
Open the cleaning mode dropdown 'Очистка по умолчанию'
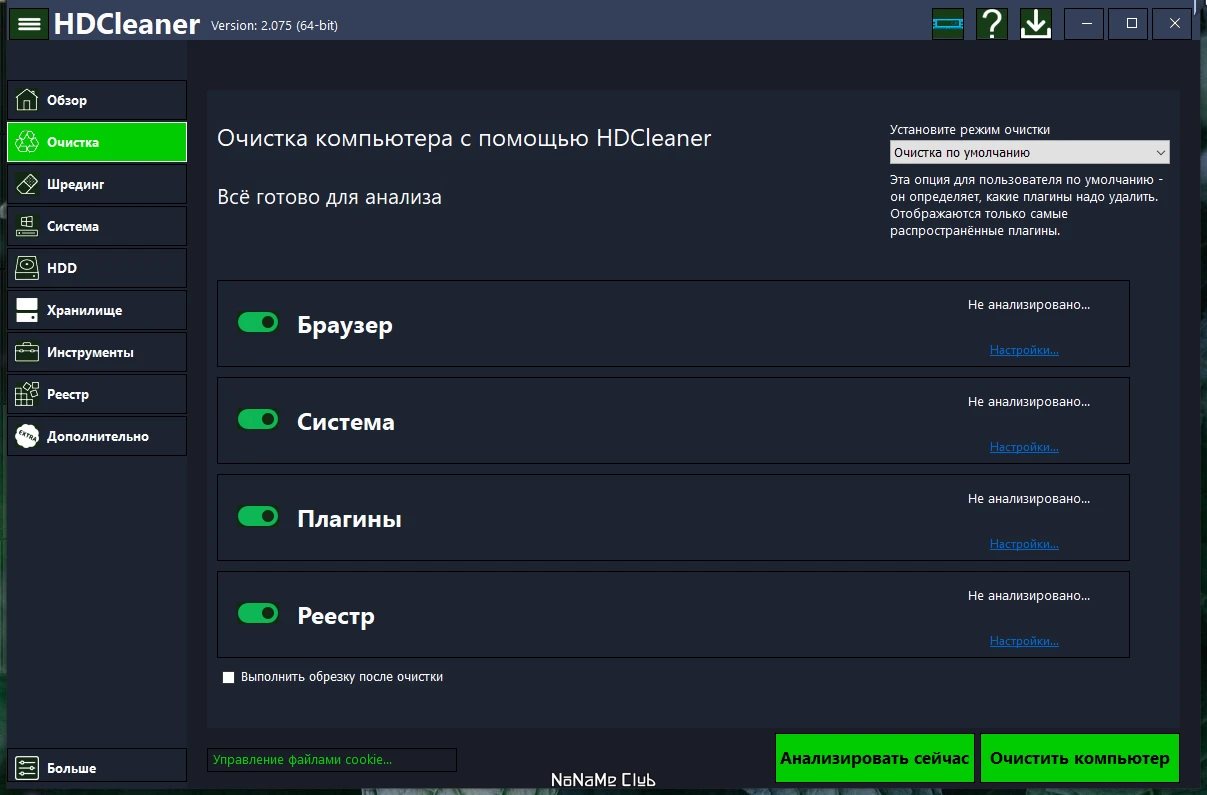[x=1029, y=153]
